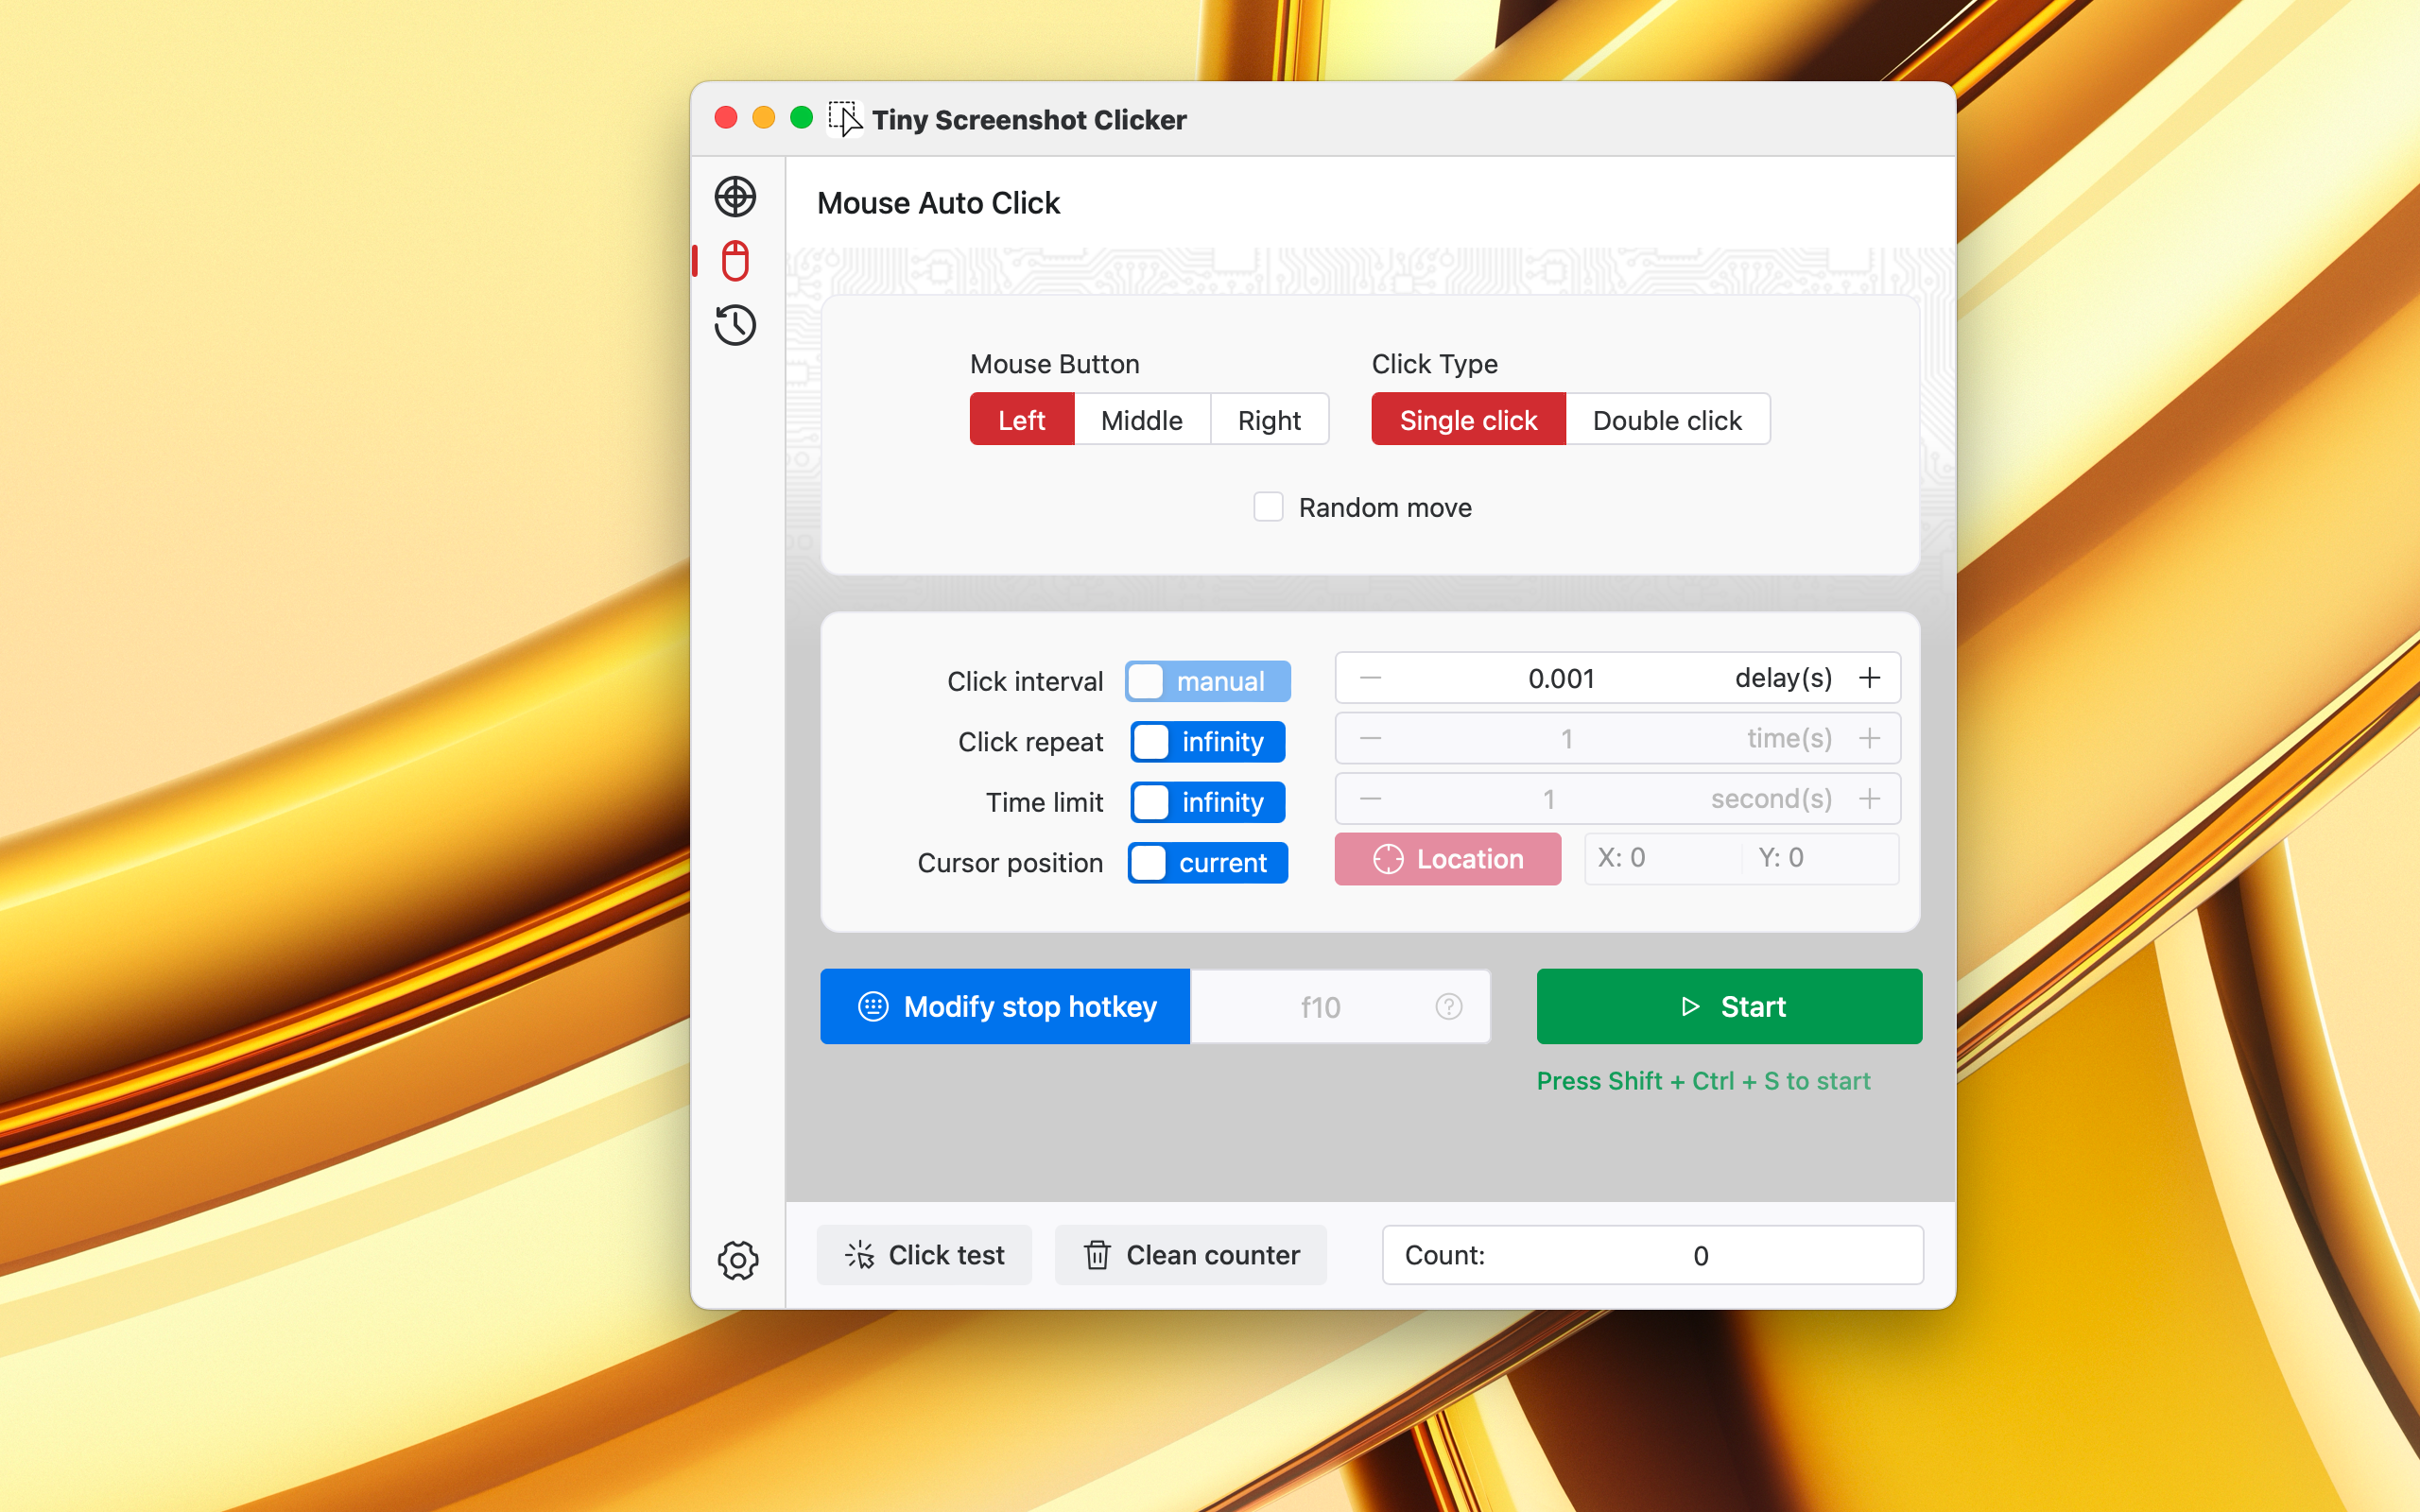Click the f10 hotkey field

[1340, 1006]
